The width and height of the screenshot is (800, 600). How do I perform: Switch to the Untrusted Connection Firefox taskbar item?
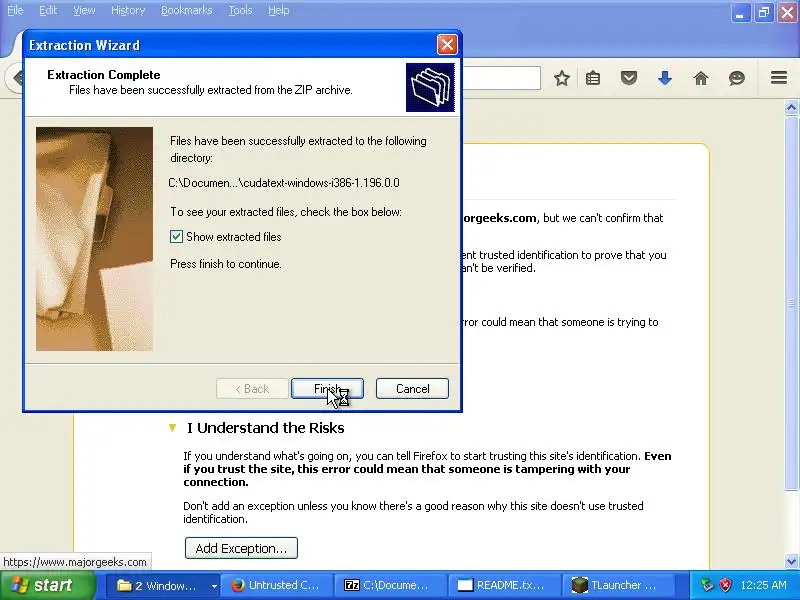(x=277, y=585)
